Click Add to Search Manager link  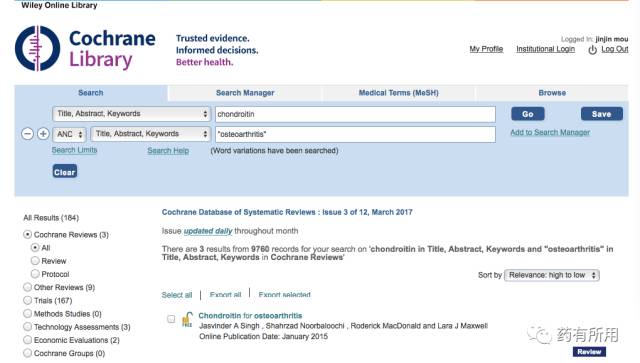coord(550,132)
